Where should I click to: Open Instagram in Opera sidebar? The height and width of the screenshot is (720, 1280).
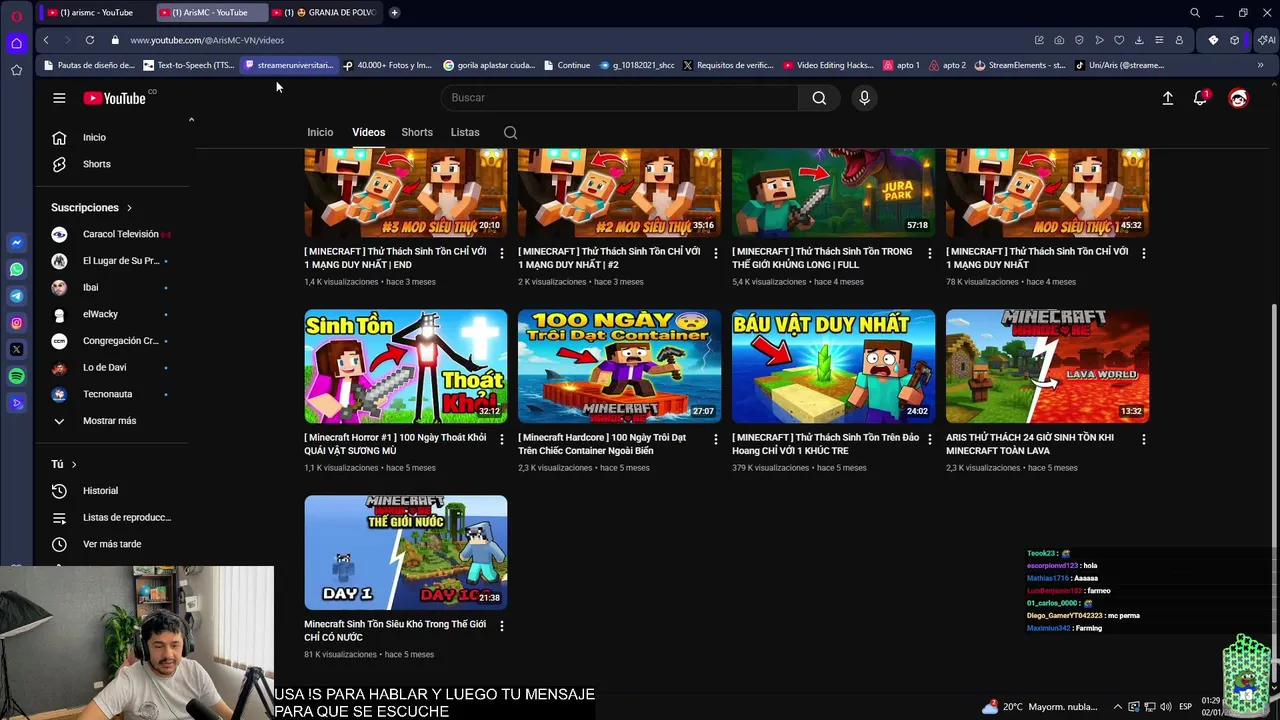(16, 323)
